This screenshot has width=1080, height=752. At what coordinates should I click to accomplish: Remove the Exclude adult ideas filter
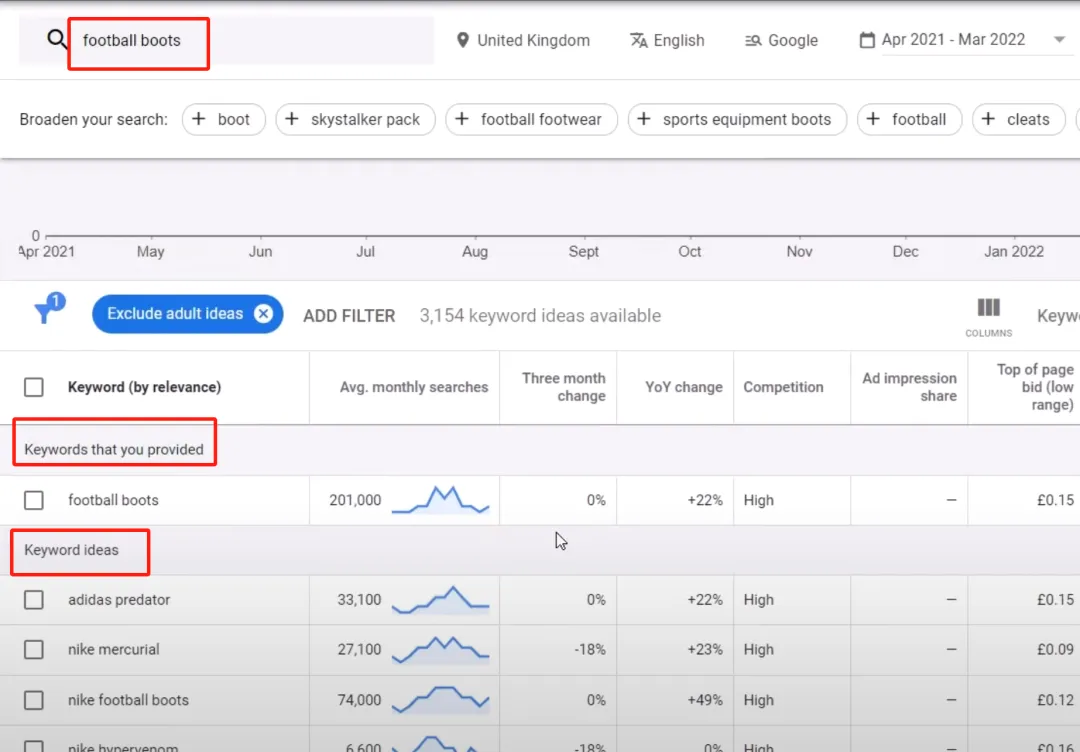click(263, 314)
